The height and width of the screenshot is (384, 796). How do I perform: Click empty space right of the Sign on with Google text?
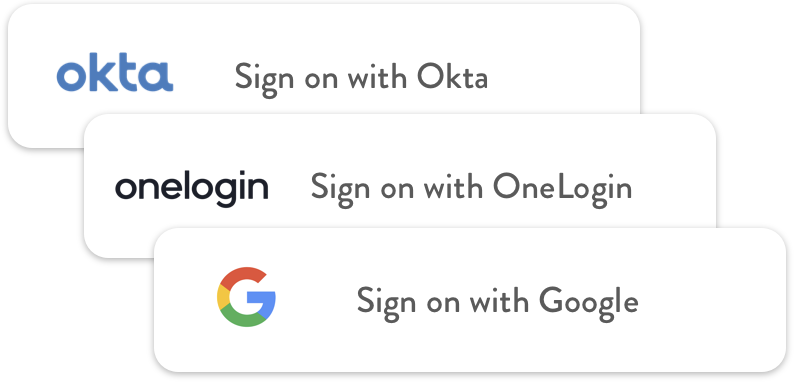pos(711,302)
